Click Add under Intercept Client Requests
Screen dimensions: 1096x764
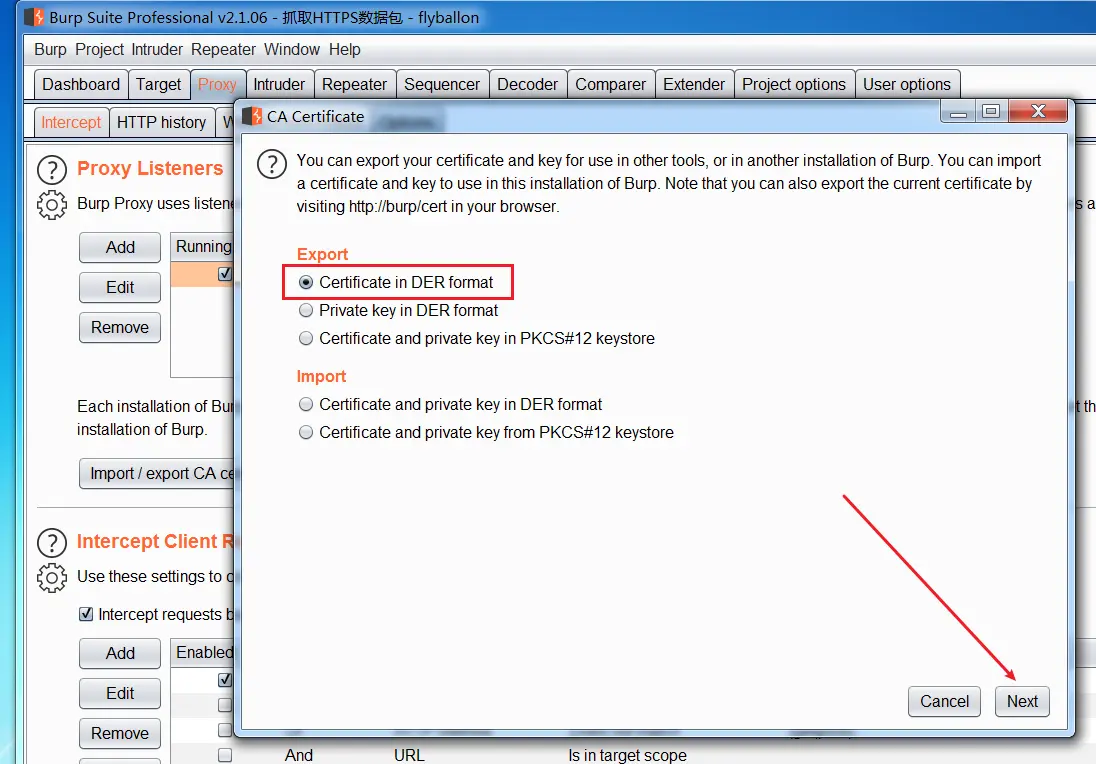tap(120, 654)
